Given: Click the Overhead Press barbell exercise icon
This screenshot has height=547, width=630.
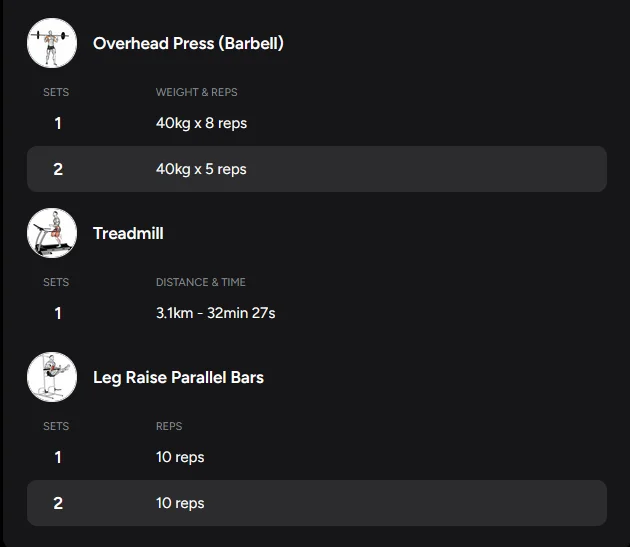Looking at the screenshot, I should [52, 43].
